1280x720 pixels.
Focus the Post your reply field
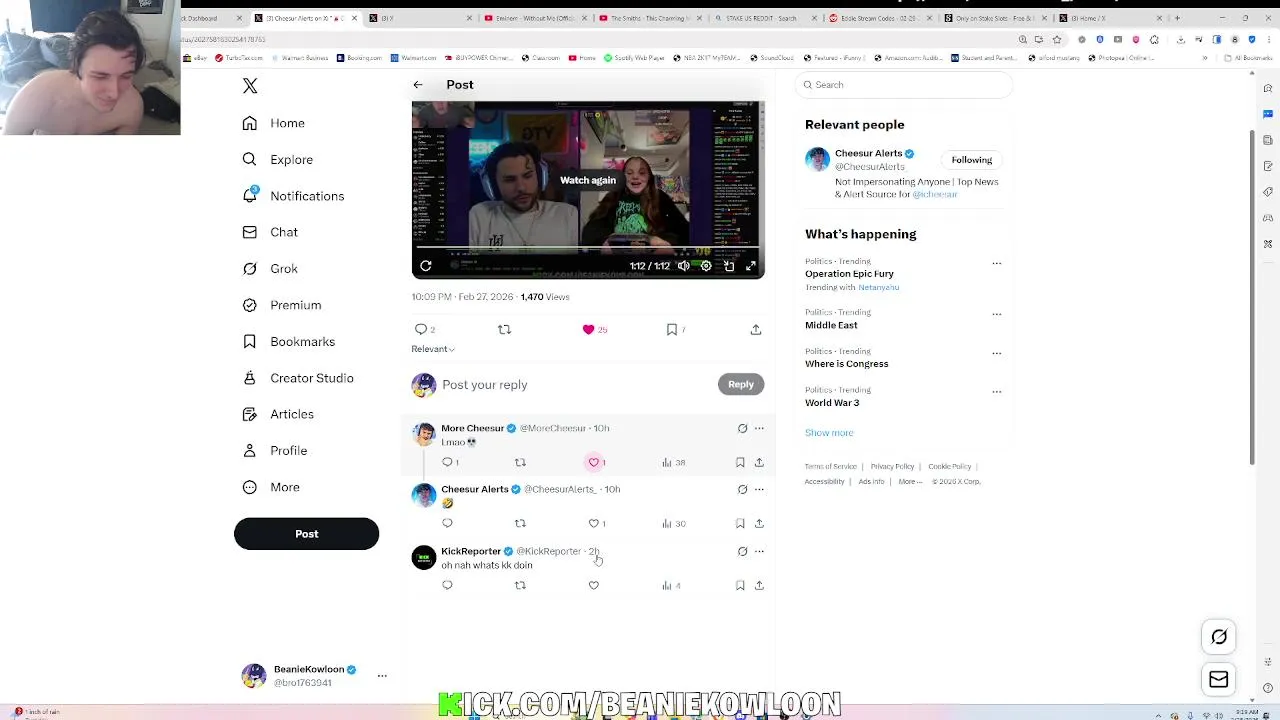575,385
